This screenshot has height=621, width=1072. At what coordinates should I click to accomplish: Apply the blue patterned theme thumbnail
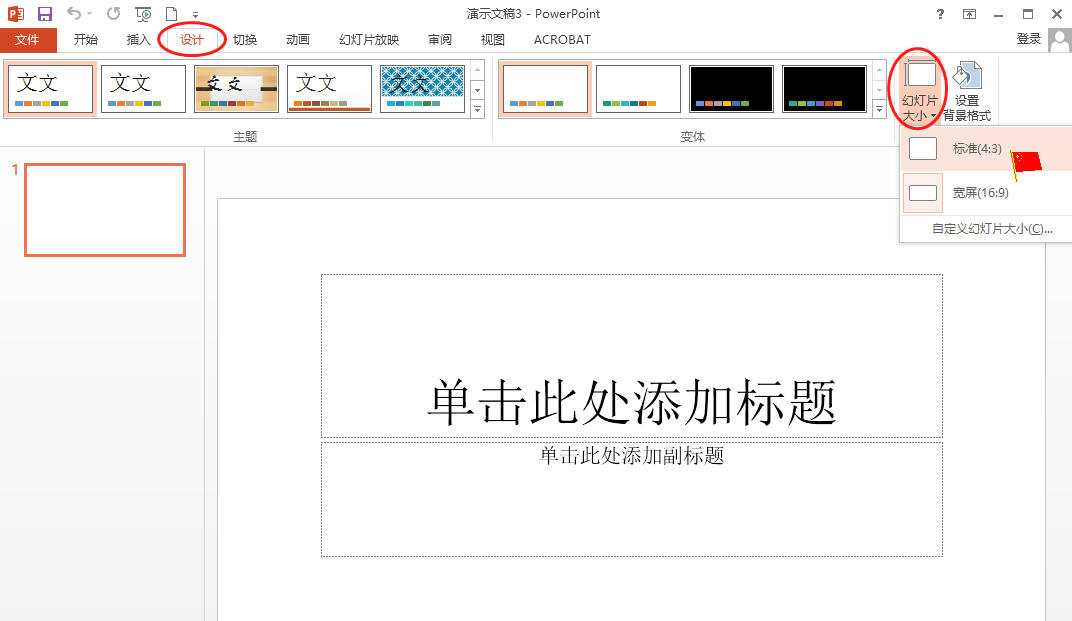pos(423,89)
